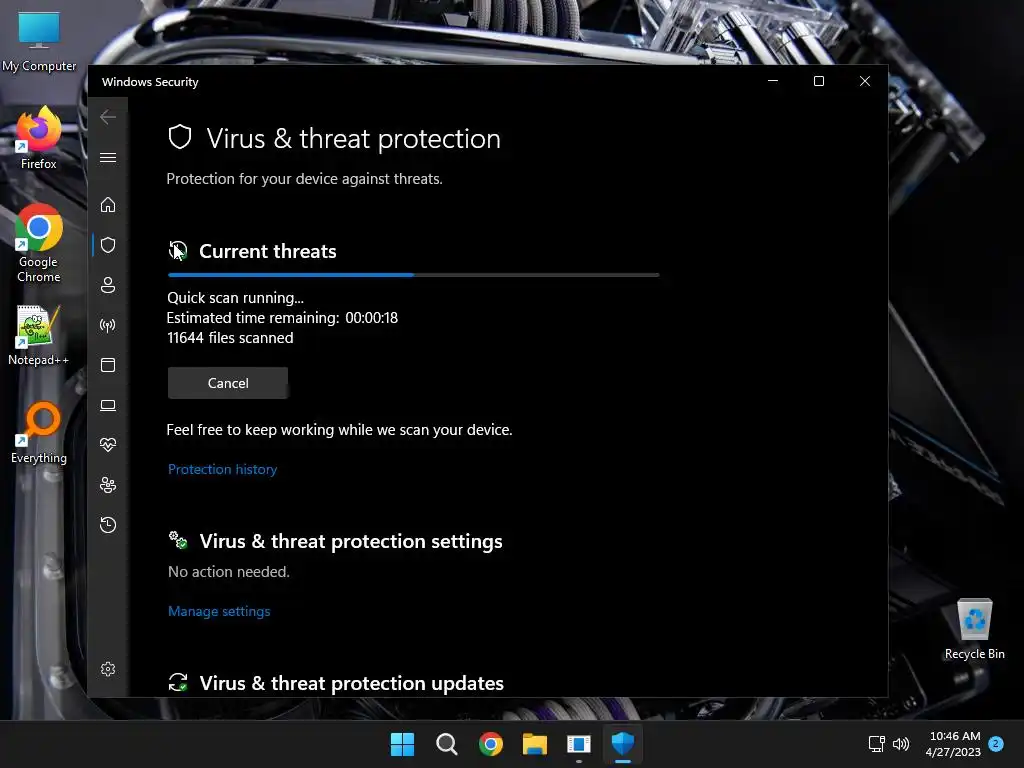Select the Notepad++ desktop shortcut
Viewport: 1024px width, 768px height.
[39, 335]
